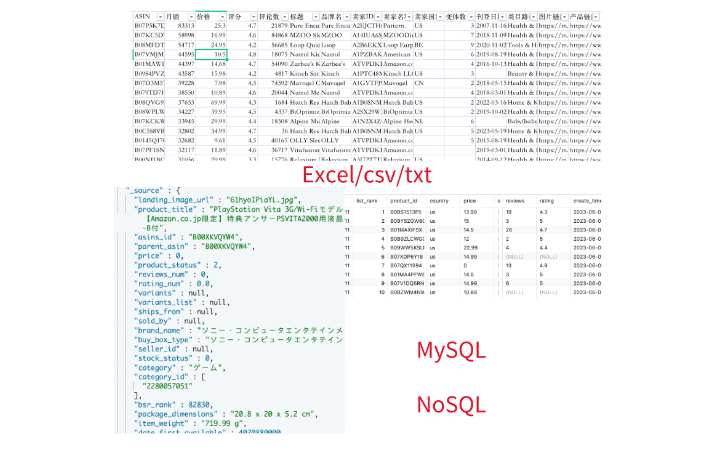The image size is (720, 450).
Task: Select the "sold_by" JSON line
Action: [169, 321]
